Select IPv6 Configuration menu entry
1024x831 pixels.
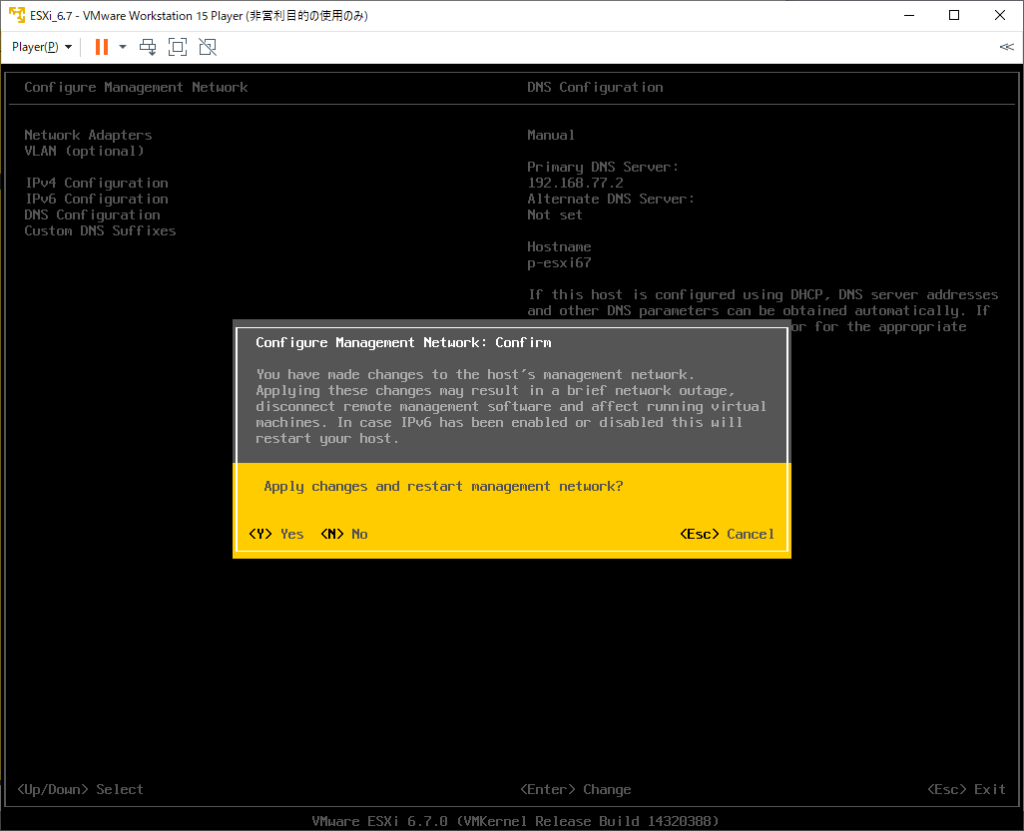tap(96, 199)
